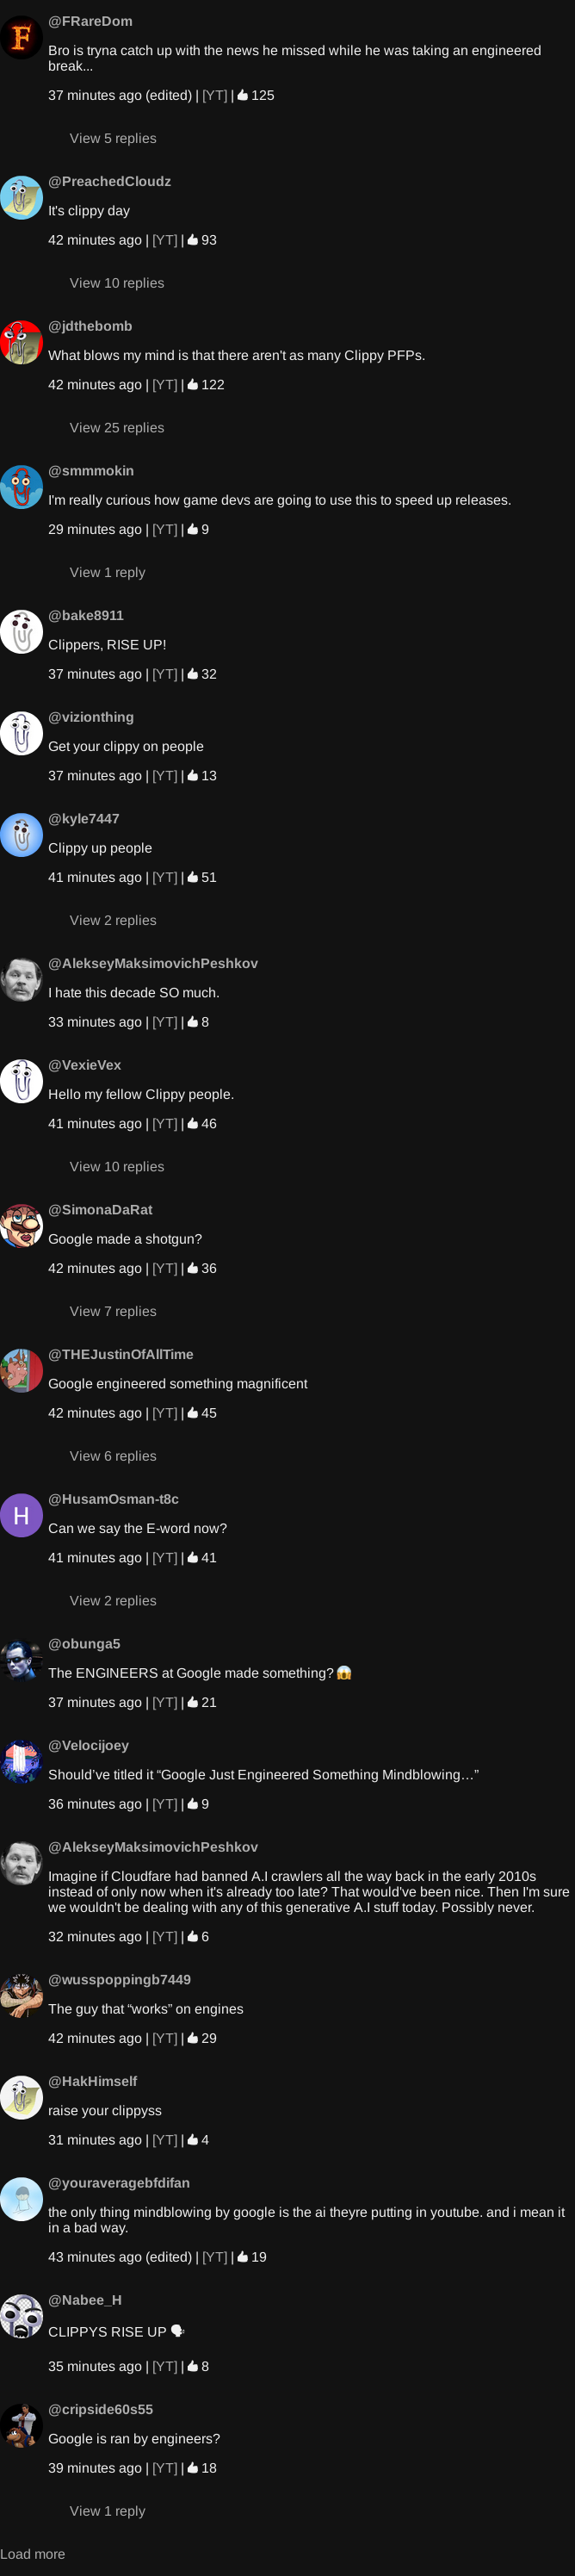Screen dimensions: 575x2576
Task: Open the [YT] link on @youraveragebfdifan's comment
Action: point(215,2257)
